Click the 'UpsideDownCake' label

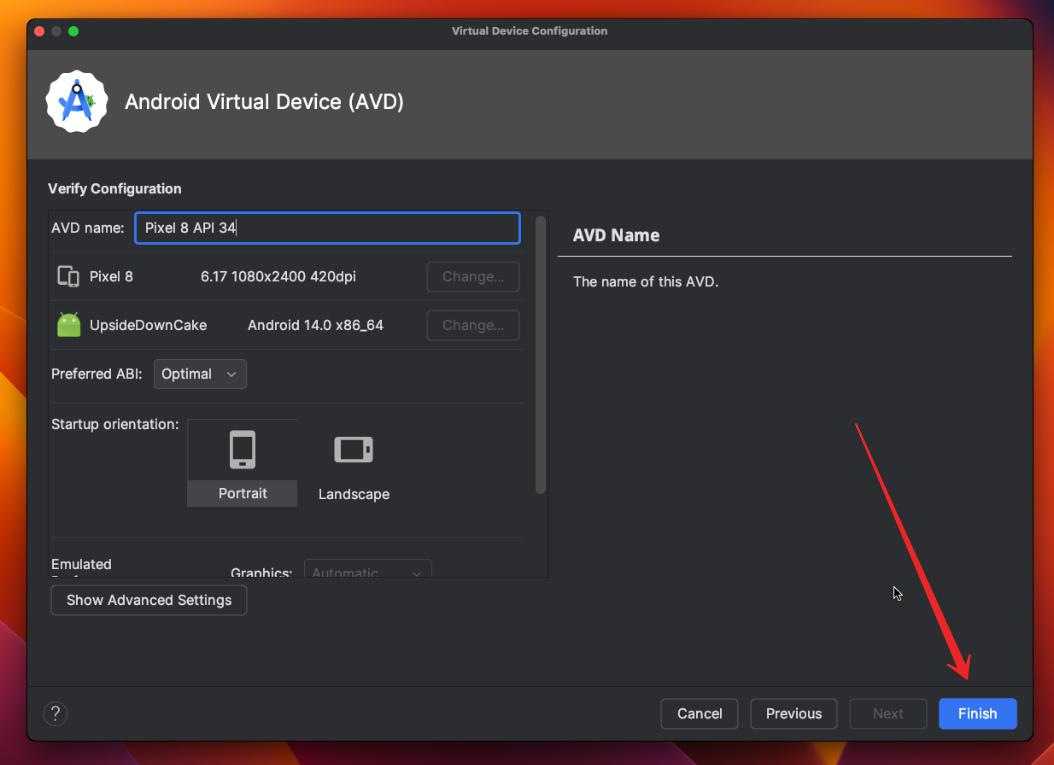(148, 325)
